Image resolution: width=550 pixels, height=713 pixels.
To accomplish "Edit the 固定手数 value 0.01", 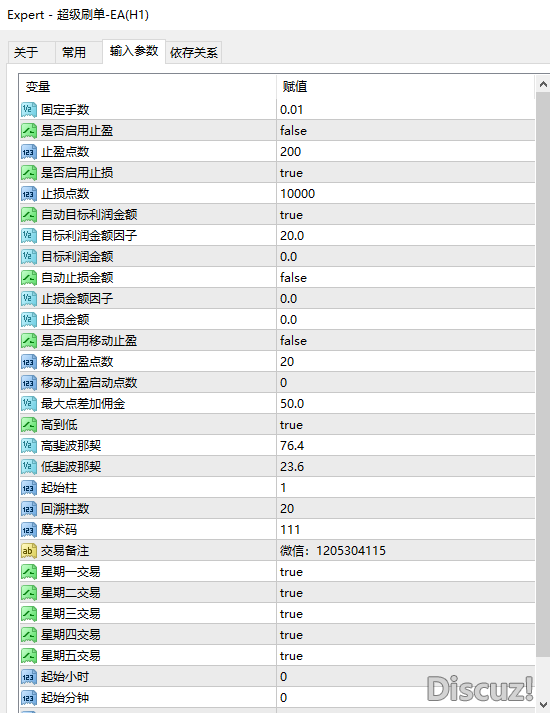I will 405,110.
